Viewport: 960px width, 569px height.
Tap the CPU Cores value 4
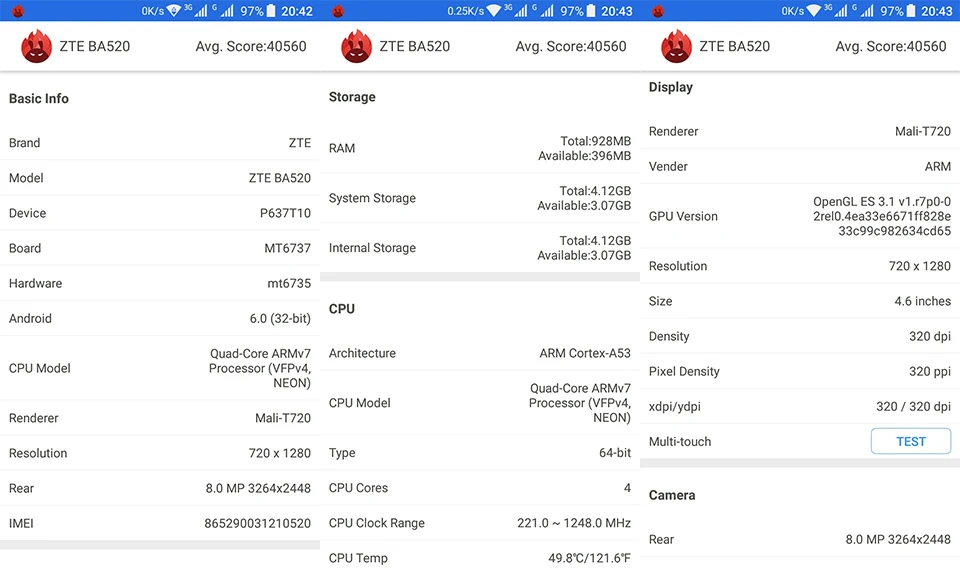(628, 488)
